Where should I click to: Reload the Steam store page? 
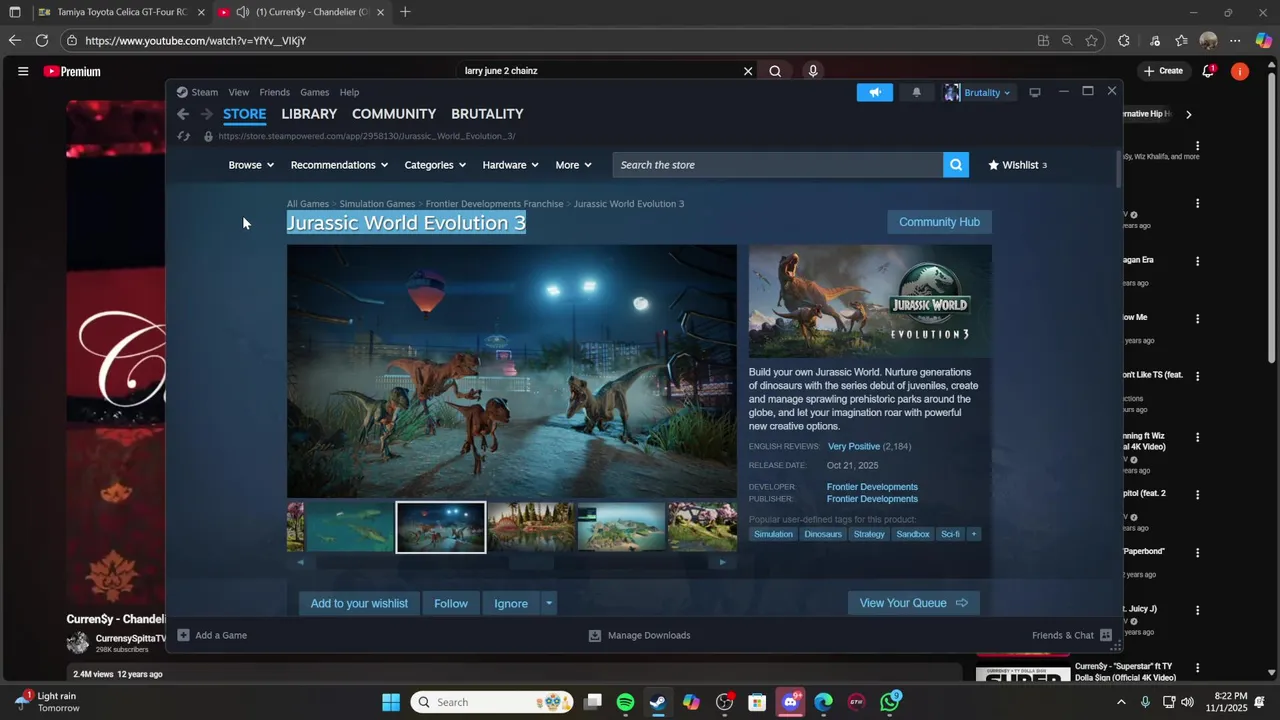click(184, 136)
